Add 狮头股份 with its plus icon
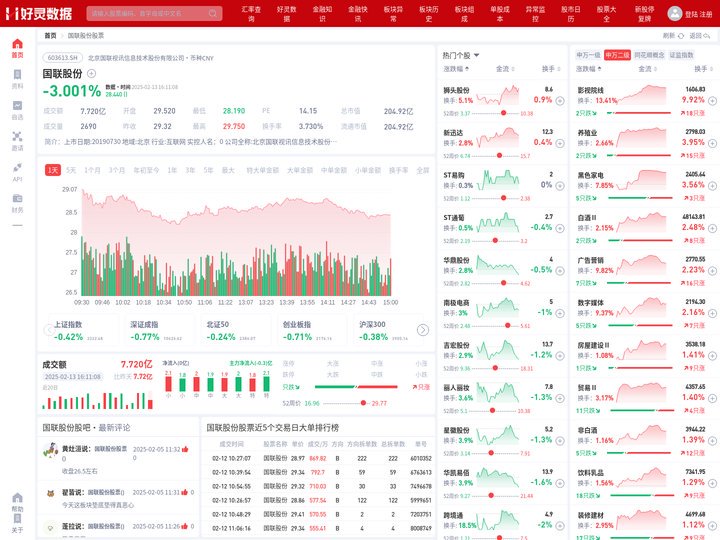This screenshot has height=540, width=720. click(x=560, y=101)
